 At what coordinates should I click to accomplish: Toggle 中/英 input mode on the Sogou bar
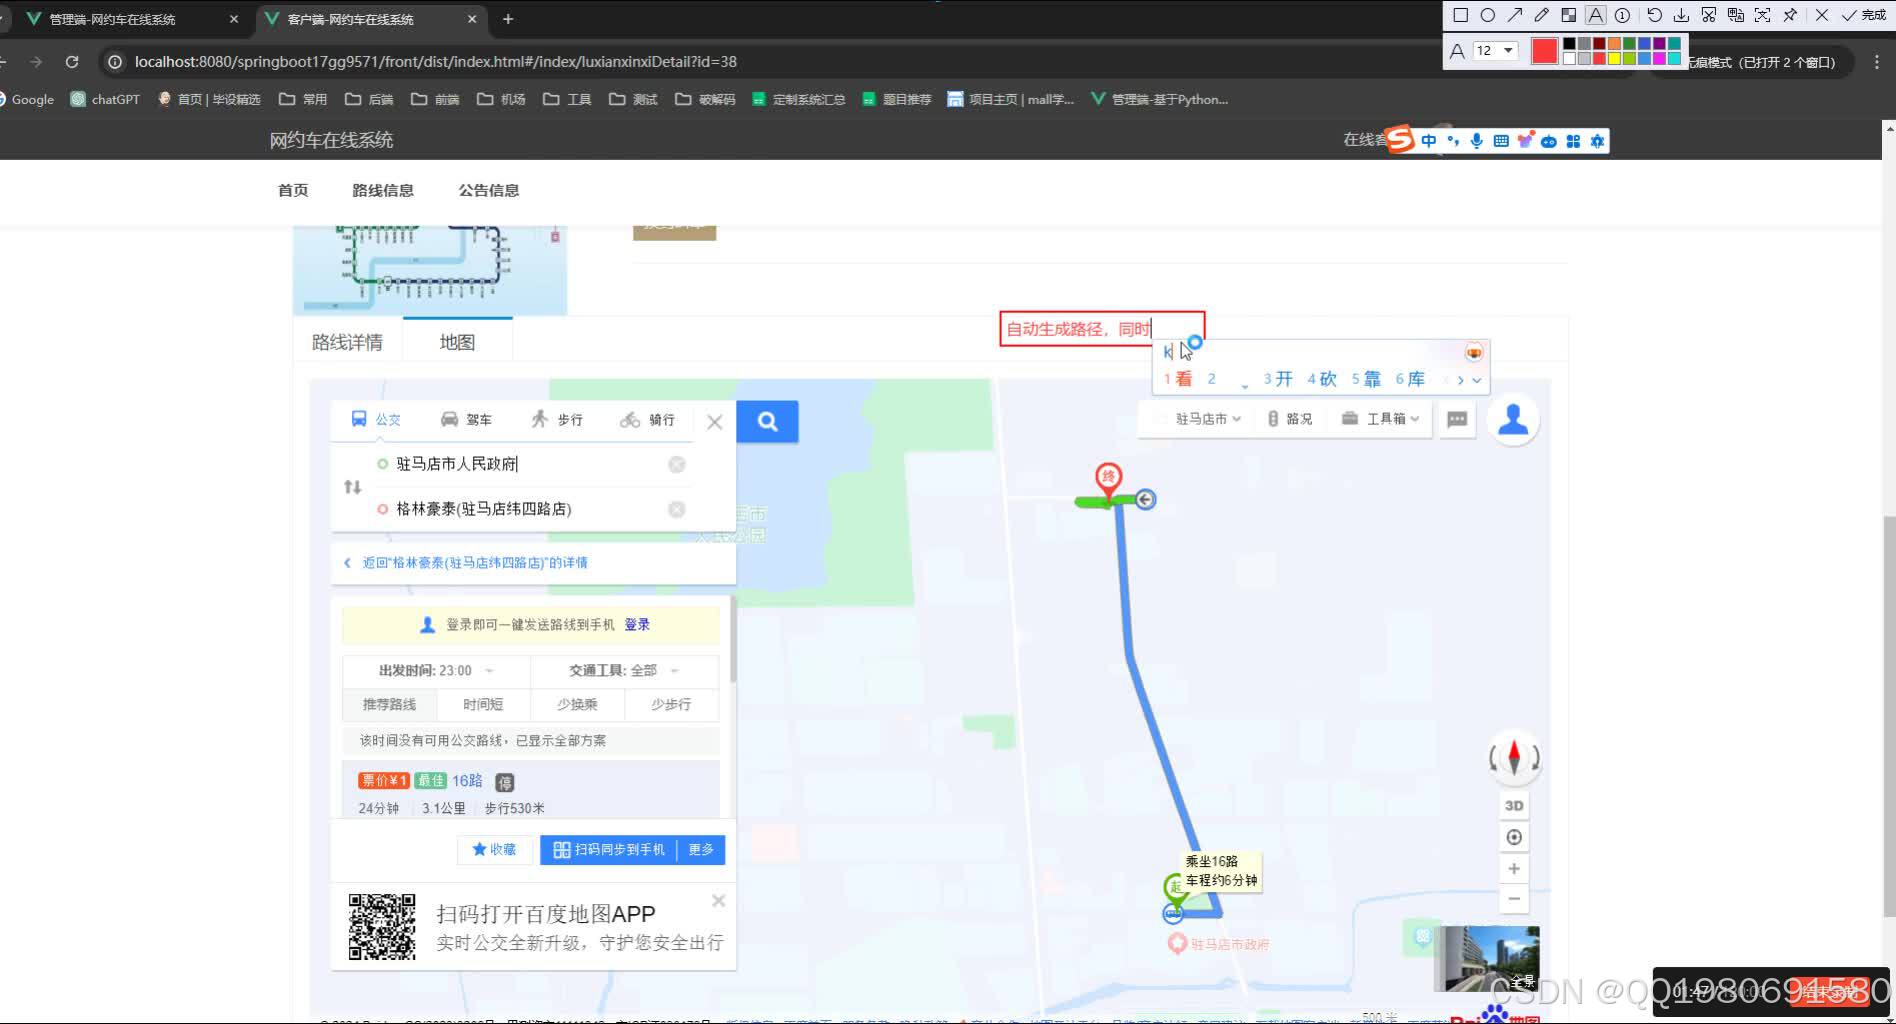click(1428, 141)
